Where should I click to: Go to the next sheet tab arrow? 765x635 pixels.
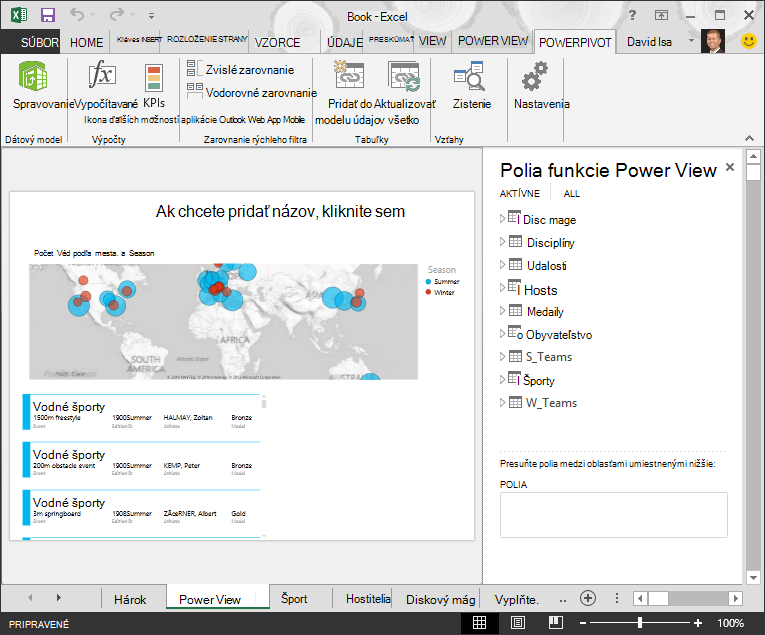[x=59, y=597]
